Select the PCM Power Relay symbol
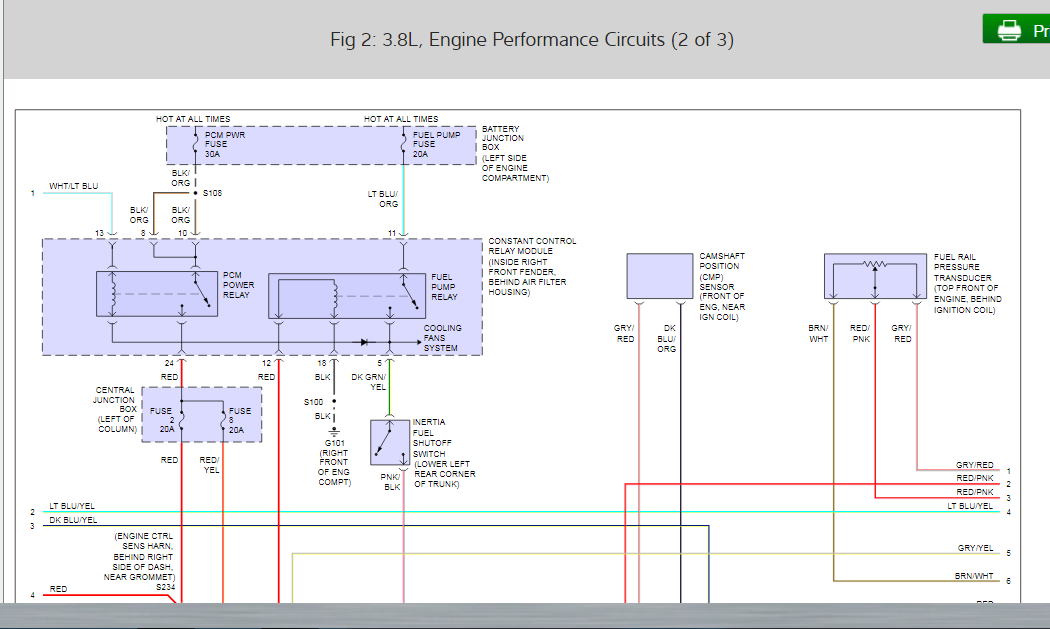The width and height of the screenshot is (1050, 629). (156, 292)
